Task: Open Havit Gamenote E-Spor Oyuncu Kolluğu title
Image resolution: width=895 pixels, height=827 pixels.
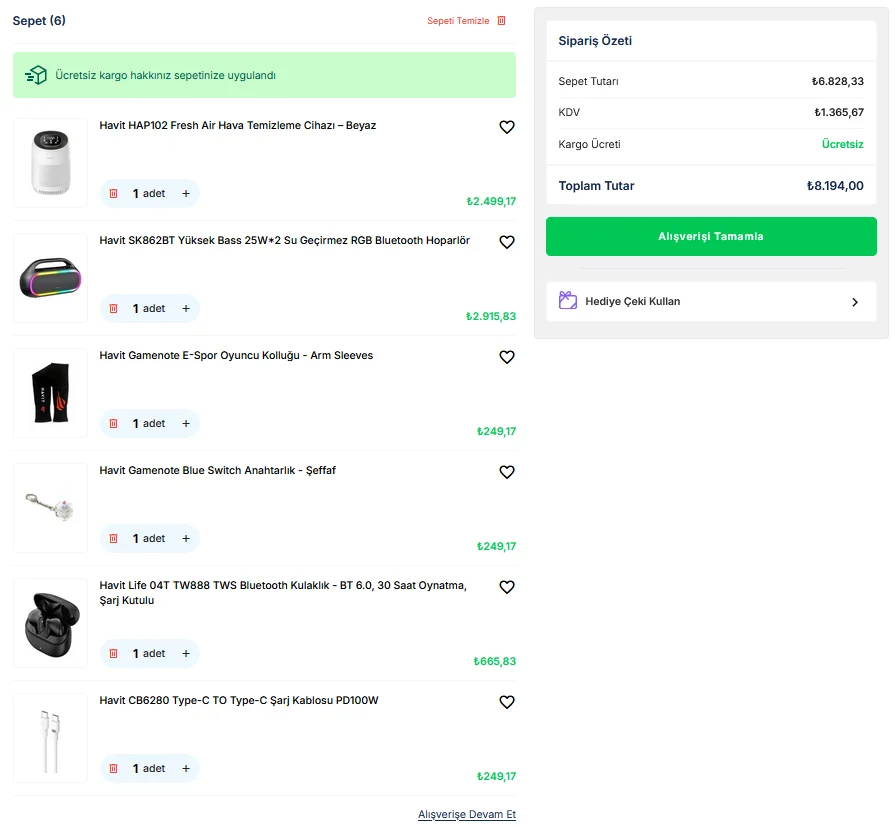Action: 236,356
